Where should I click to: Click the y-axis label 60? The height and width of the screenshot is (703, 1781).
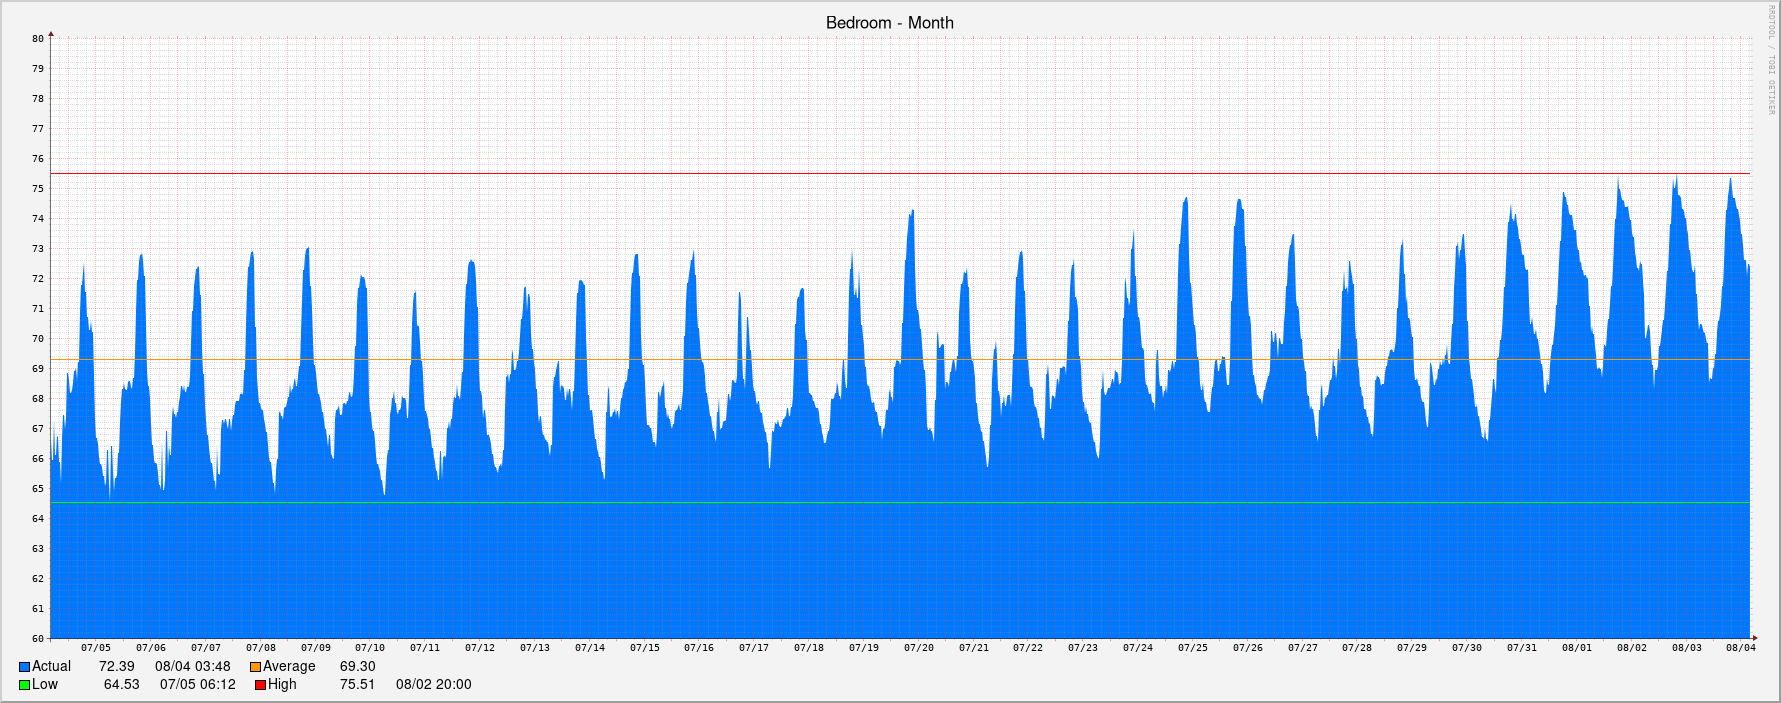[x=38, y=639]
